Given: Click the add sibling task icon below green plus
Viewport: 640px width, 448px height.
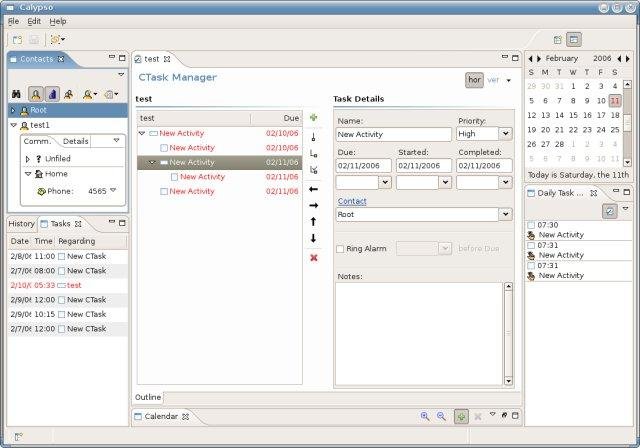Looking at the screenshot, I should click(313, 137).
